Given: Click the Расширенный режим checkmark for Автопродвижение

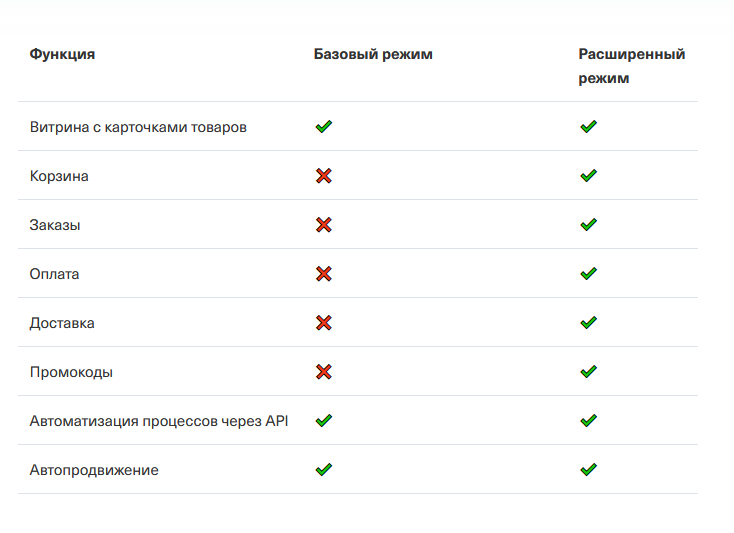Looking at the screenshot, I should tap(588, 470).
